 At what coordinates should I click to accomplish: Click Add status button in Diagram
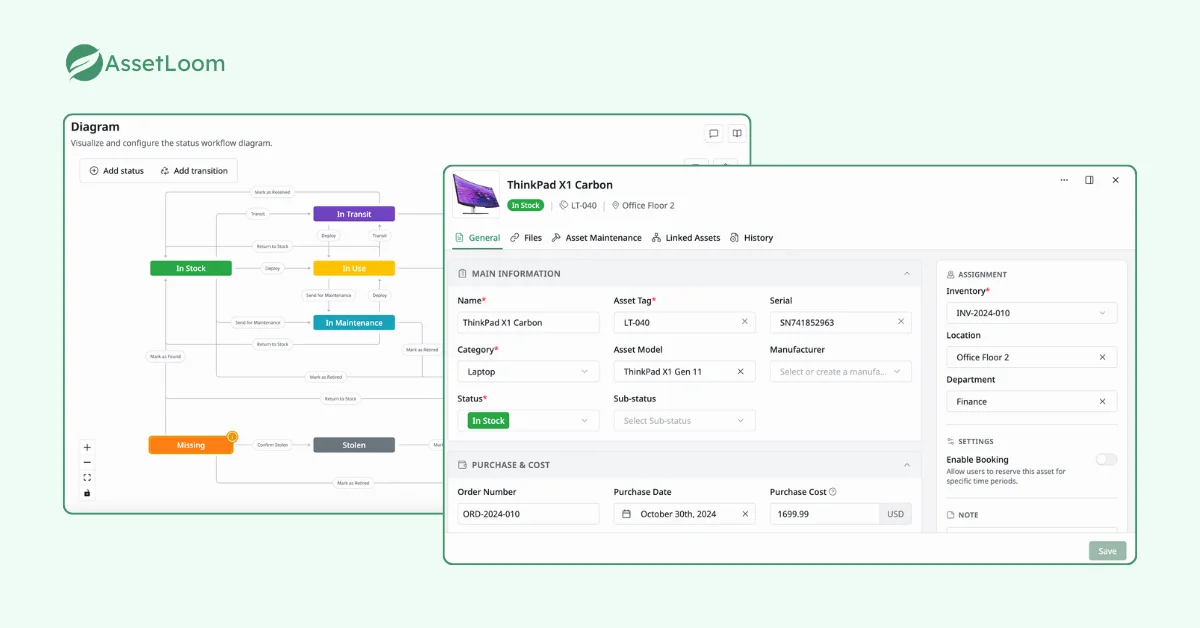(x=117, y=171)
